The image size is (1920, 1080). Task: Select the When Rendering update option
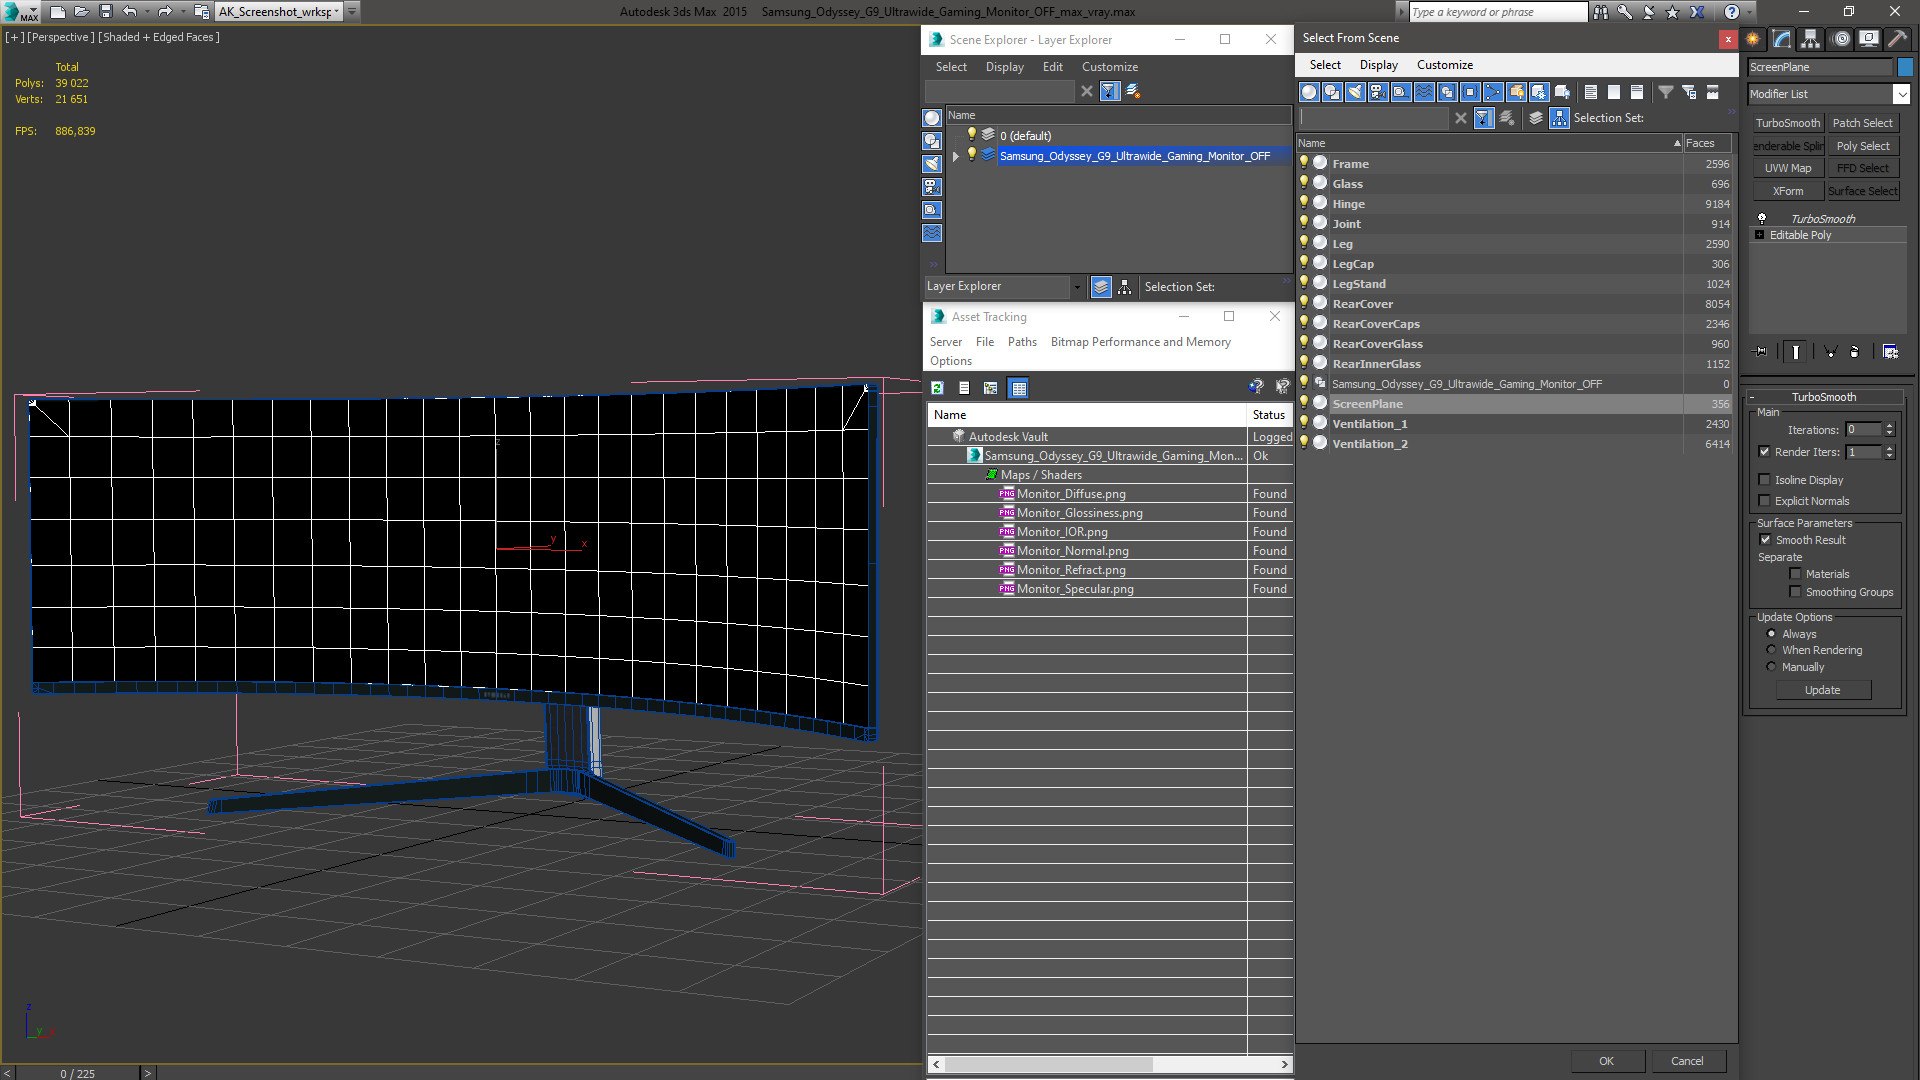tap(1771, 650)
